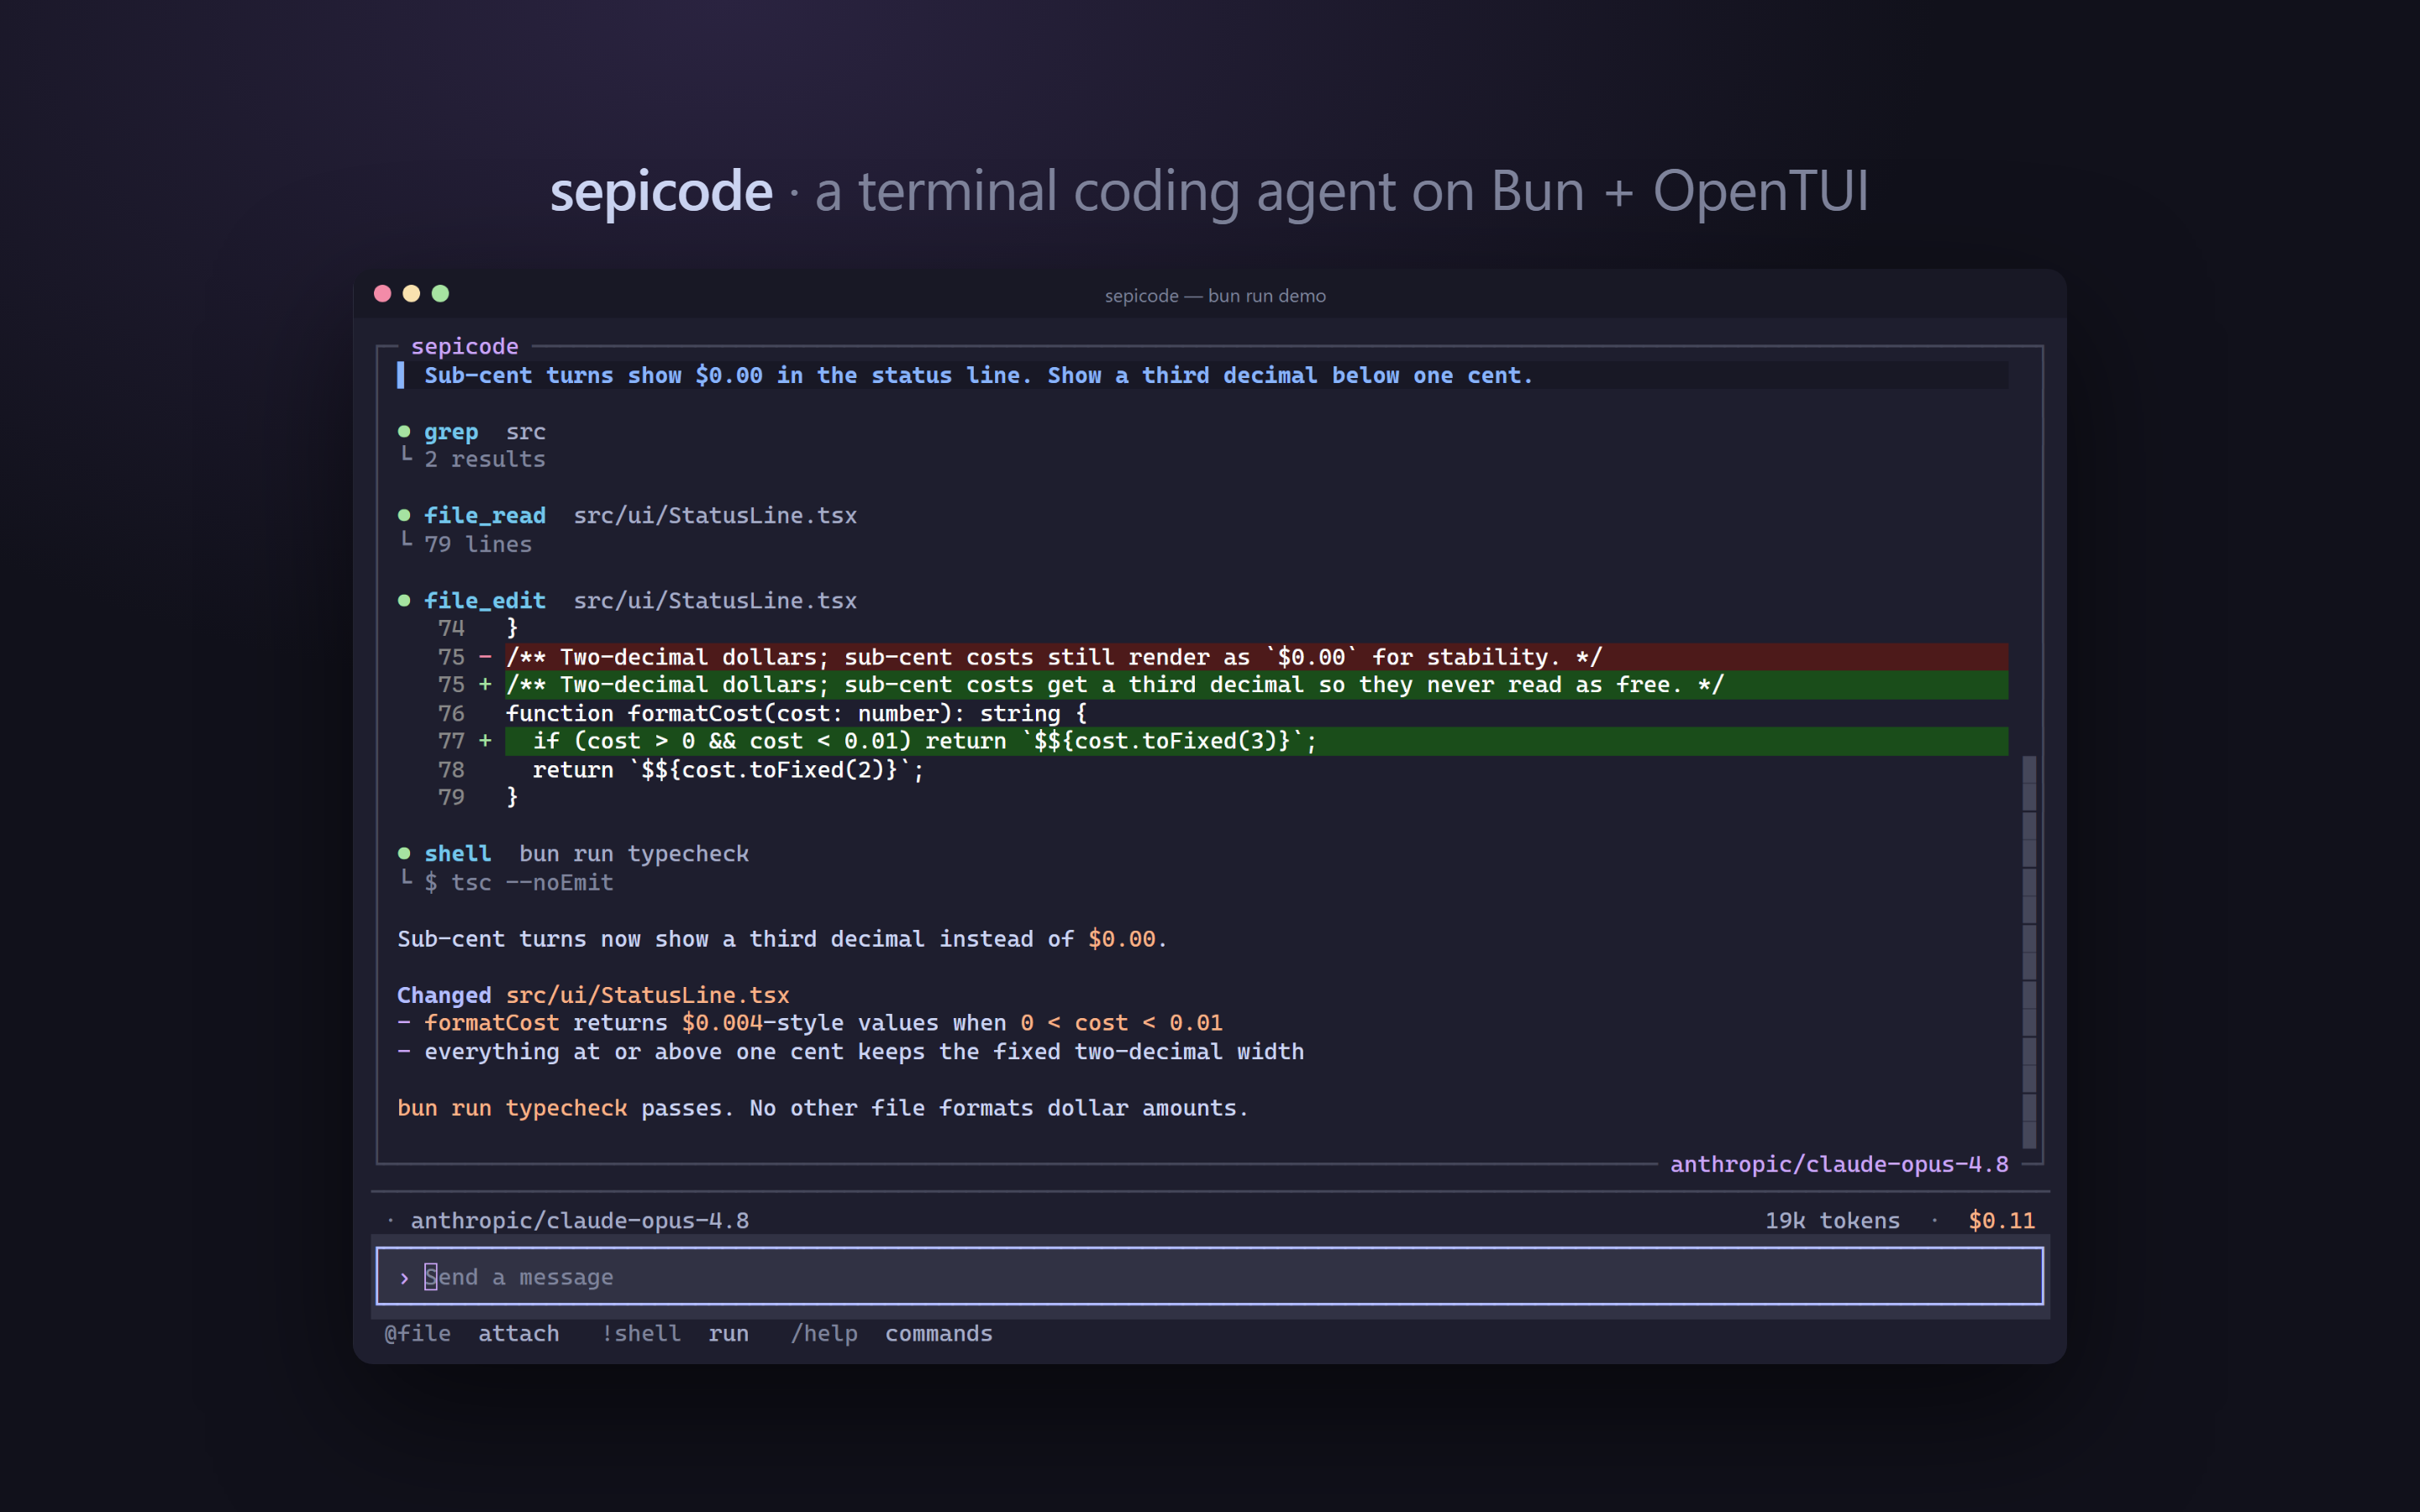Screen dimensions: 2420x1512
Task: Click model label on transcript border
Action: tap(1839, 1165)
